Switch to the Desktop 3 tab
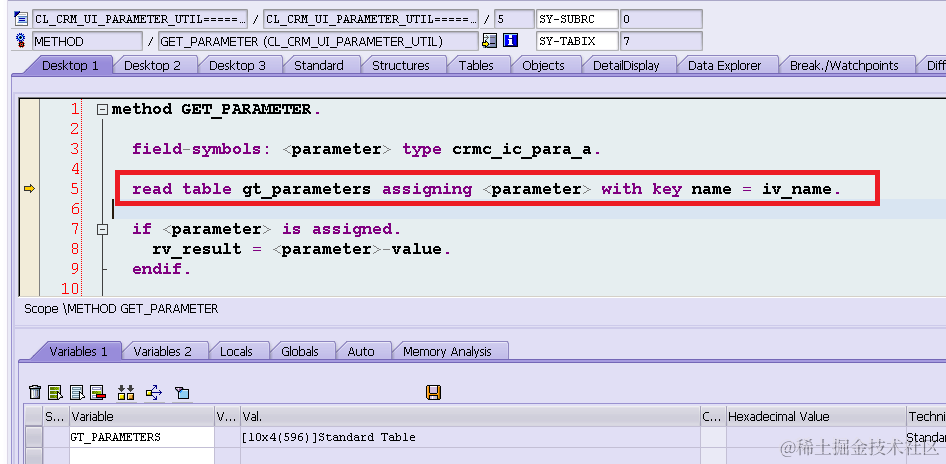The height and width of the screenshot is (464, 946). 237,65
